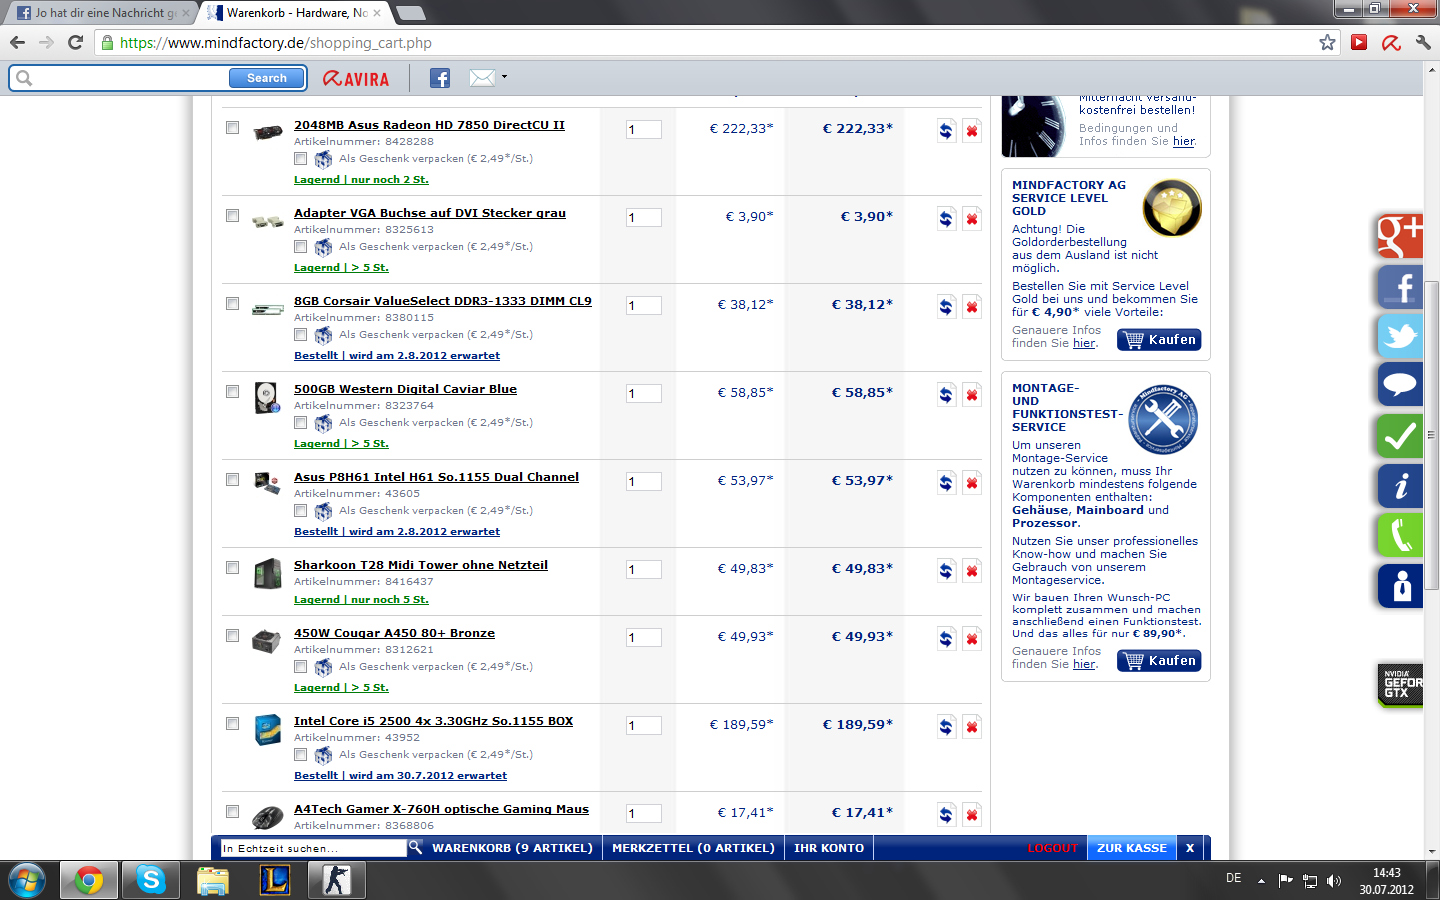This screenshot has height=900, width=1440.
Task: Update quantity icon for Sharkoon T28 row
Action: click(x=946, y=571)
